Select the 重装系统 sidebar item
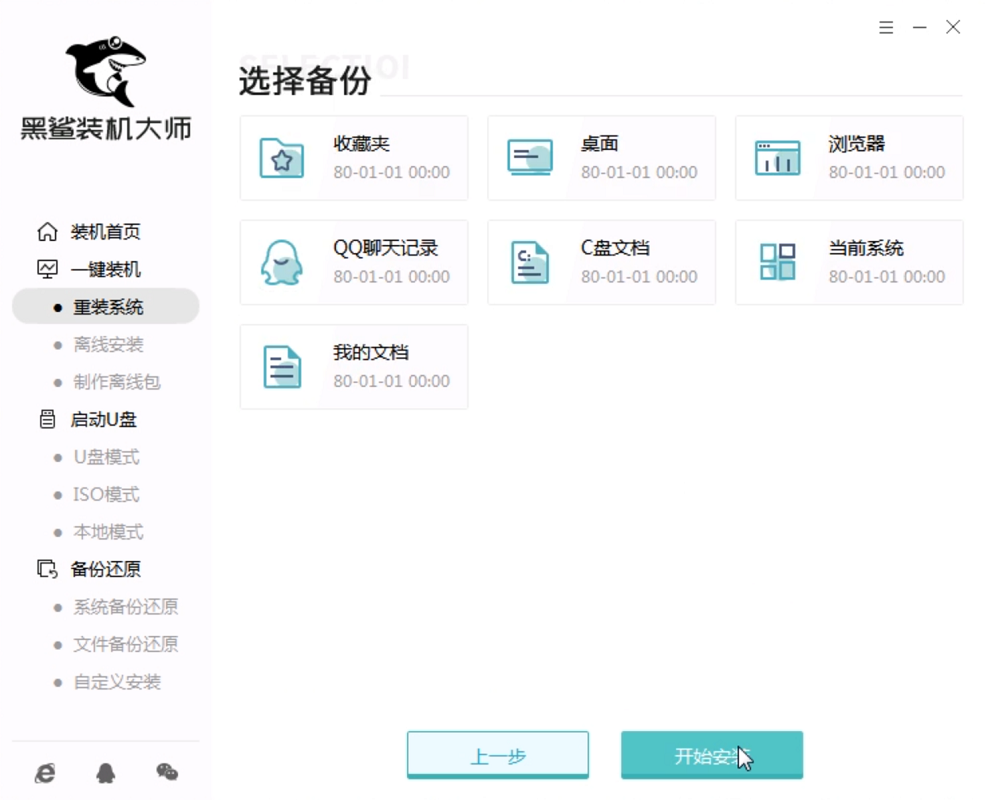This screenshot has height=800, width=986. (106, 306)
